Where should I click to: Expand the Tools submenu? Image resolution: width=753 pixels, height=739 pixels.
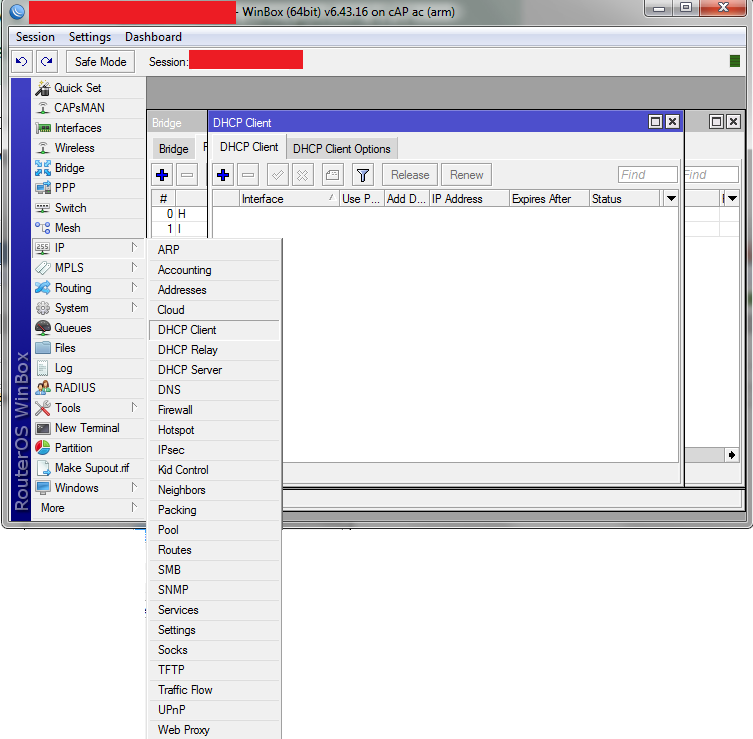click(x=88, y=408)
